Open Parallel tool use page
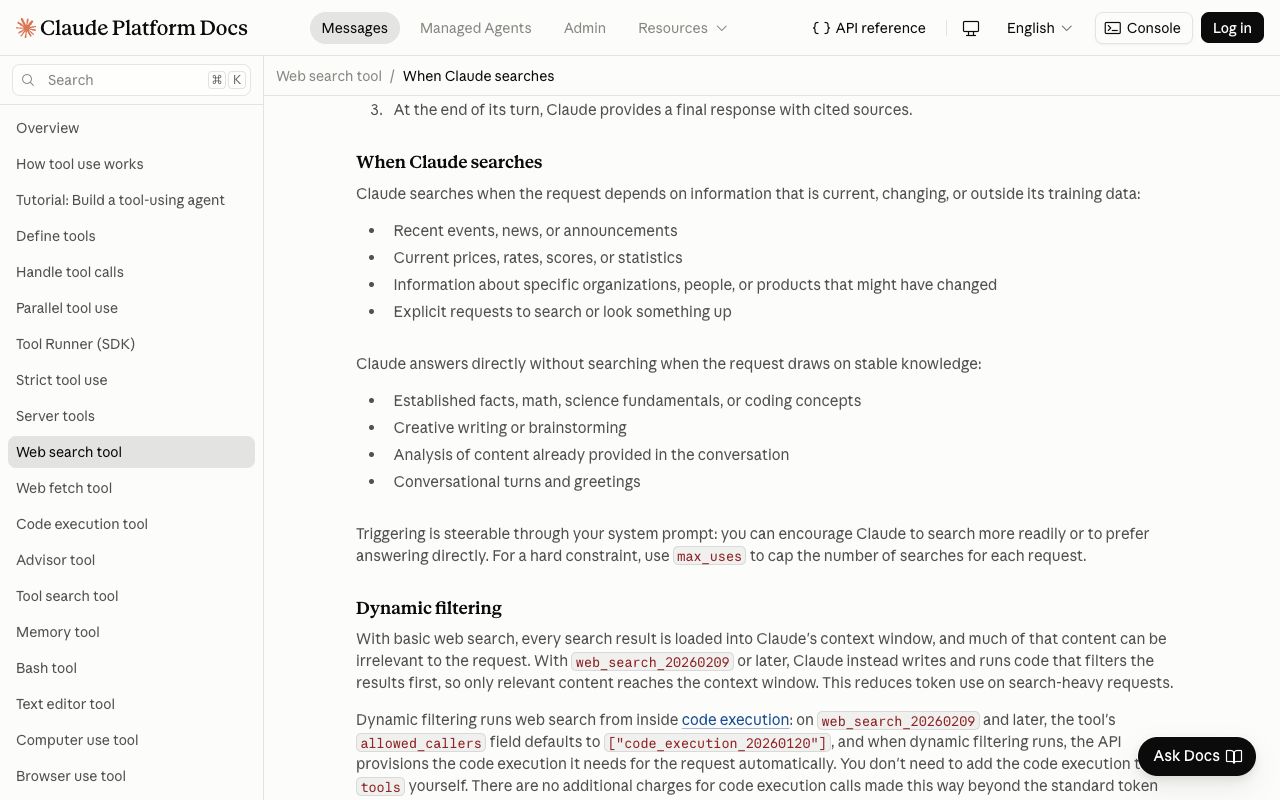1280x800 pixels. tap(131, 308)
